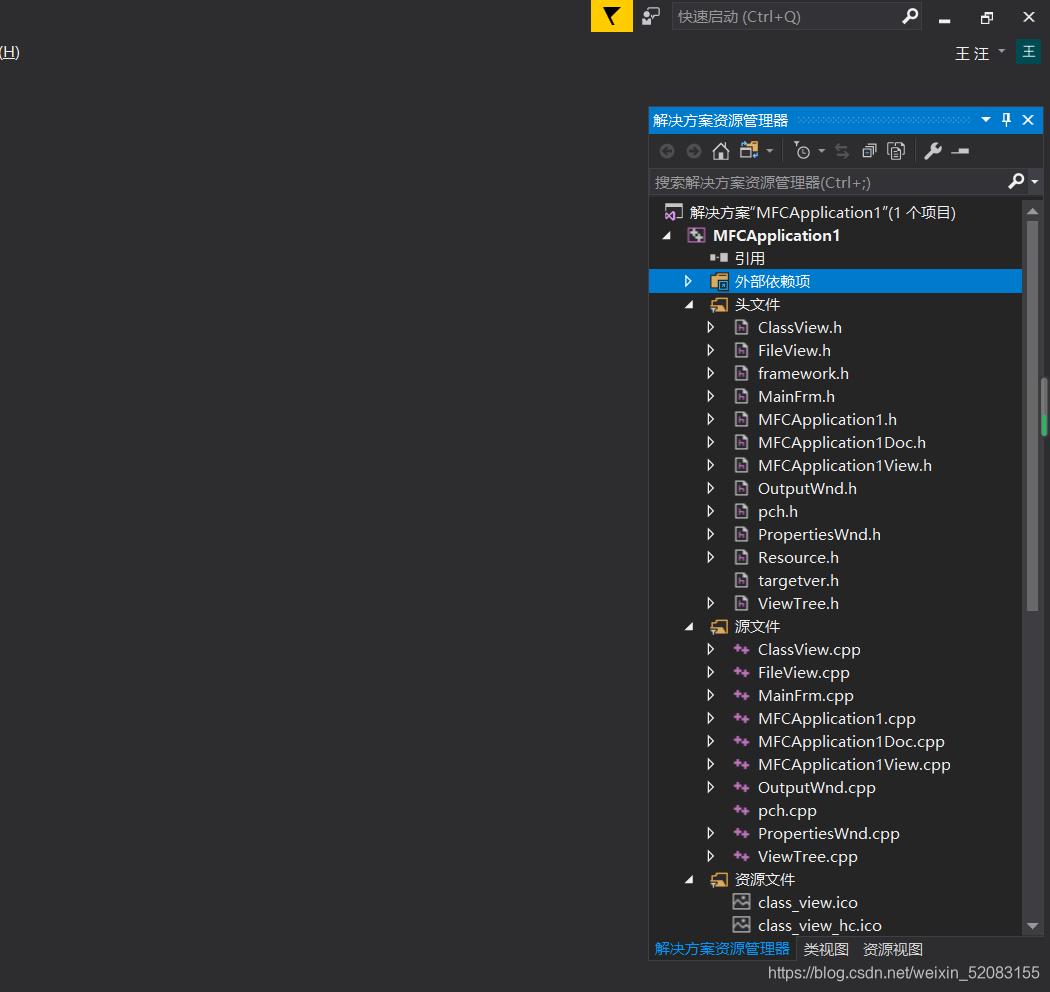The width and height of the screenshot is (1050, 992).
Task: Open the Pending Changes Filter dropdown arrow
Action: click(x=822, y=151)
